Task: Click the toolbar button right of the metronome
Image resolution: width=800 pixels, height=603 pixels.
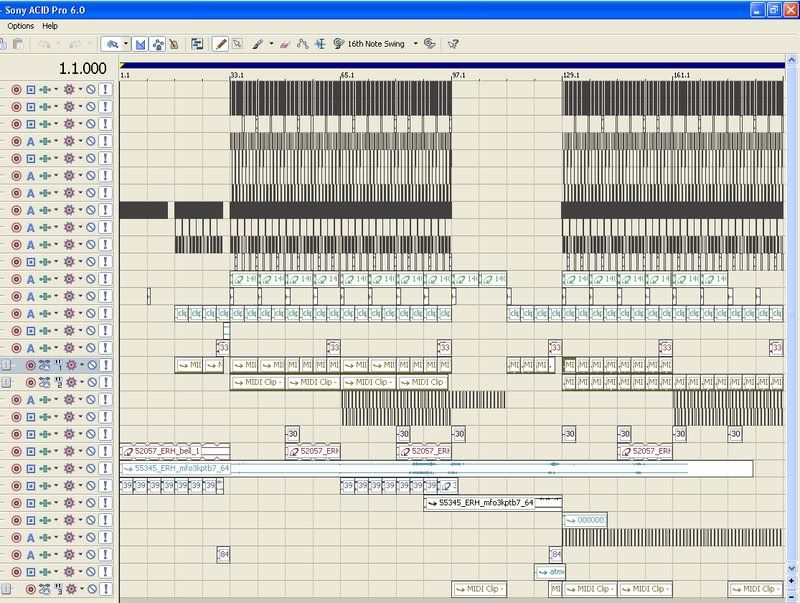Action: click(158, 44)
